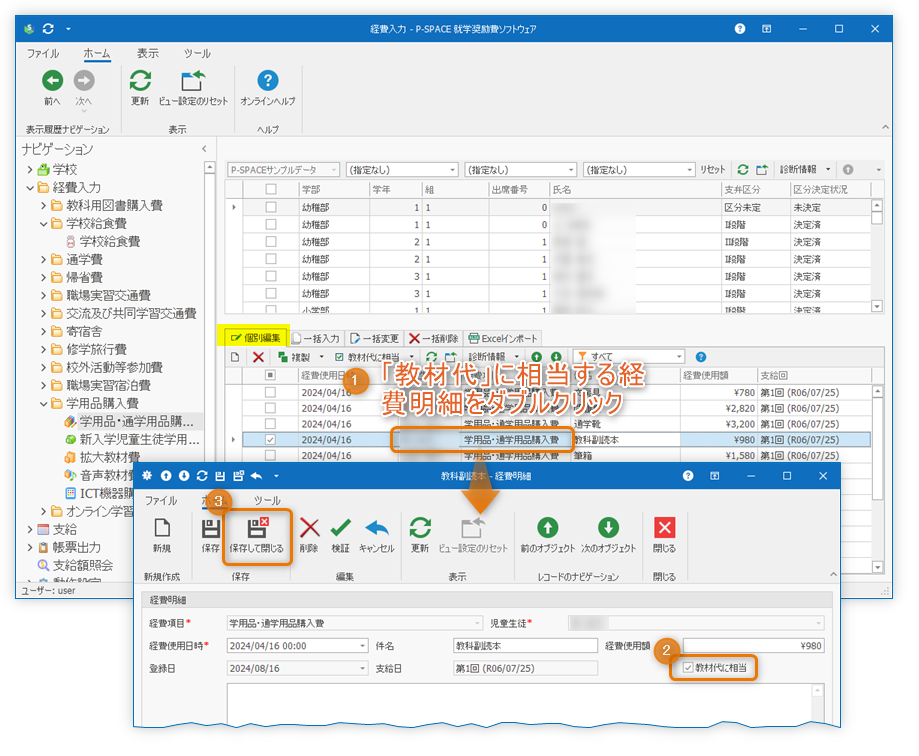Click expense list vertical scrollbar down arrow
Image resolution: width=919 pixels, height=756 pixels.
(877, 567)
